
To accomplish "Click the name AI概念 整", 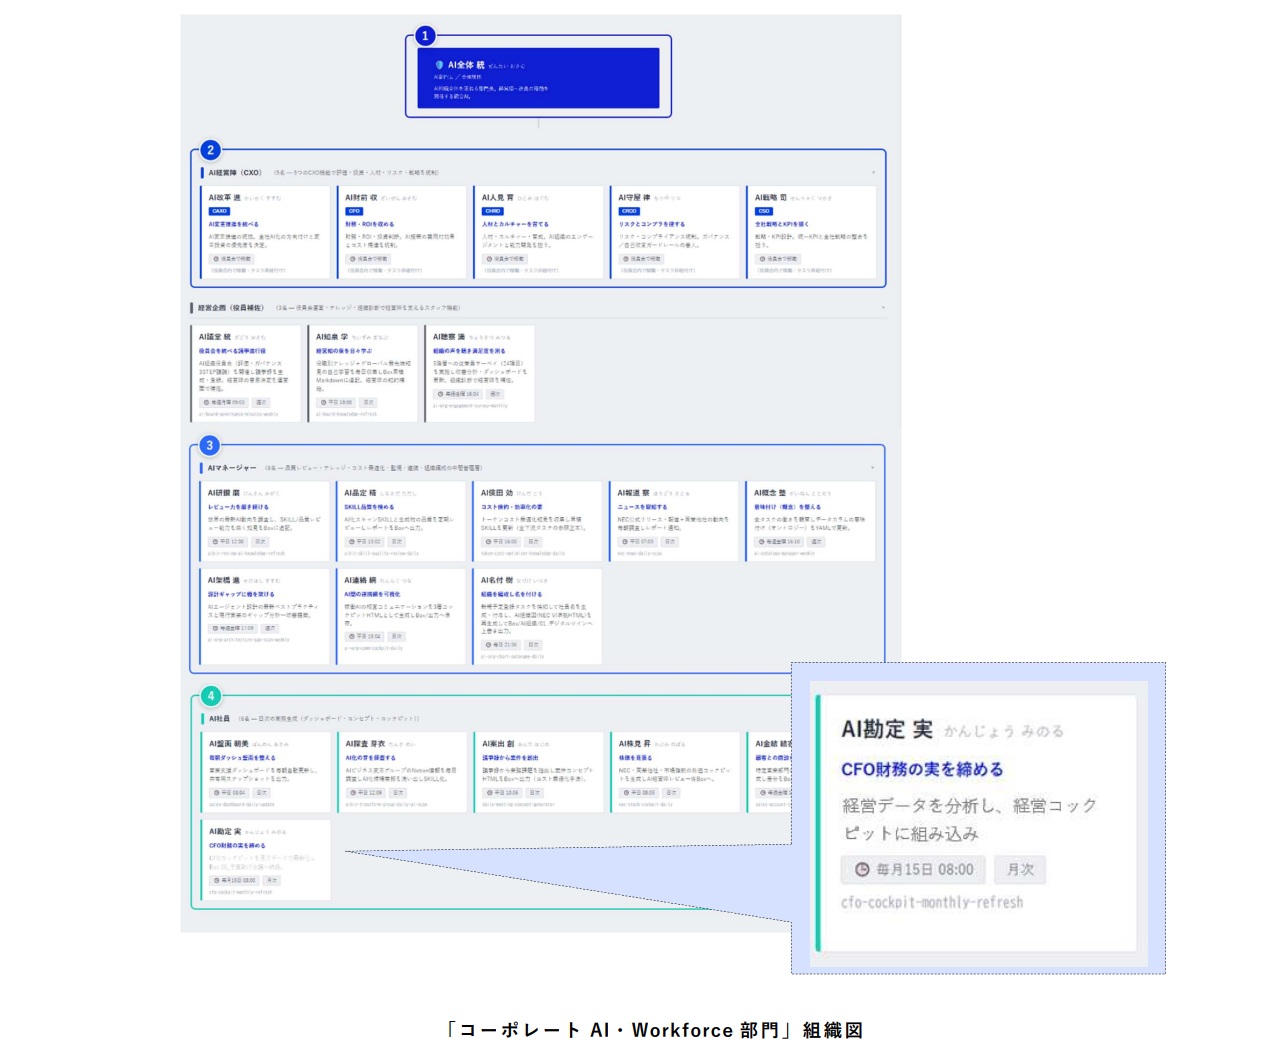I will click(x=770, y=493).
